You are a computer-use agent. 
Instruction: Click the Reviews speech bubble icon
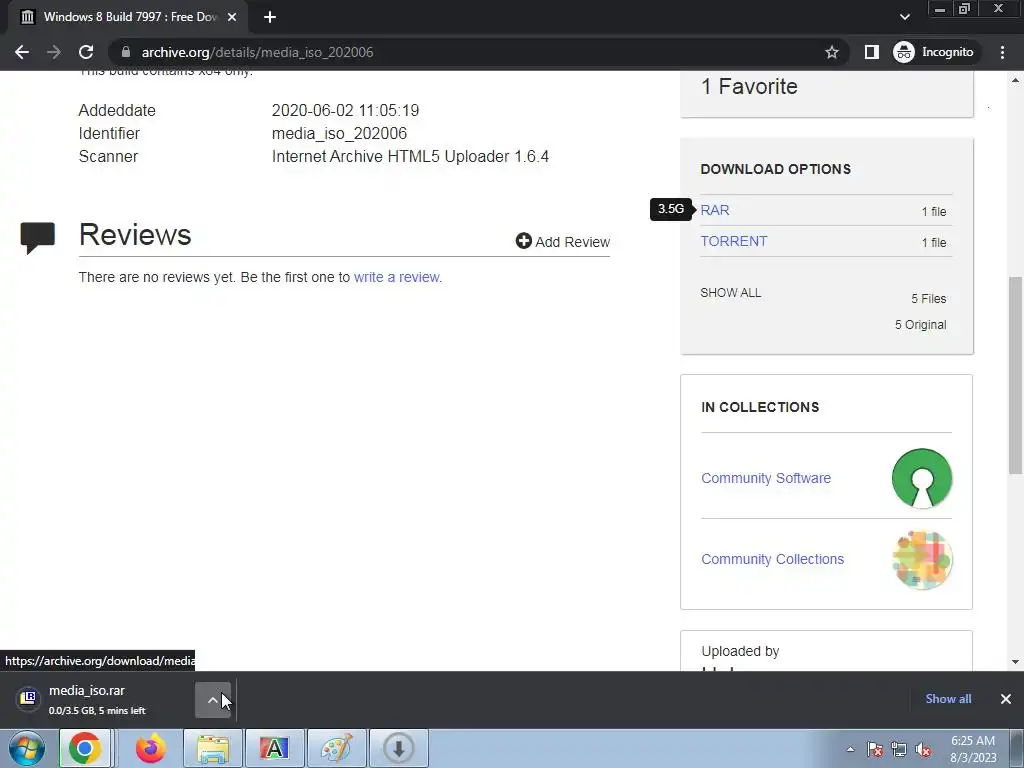pyautogui.click(x=38, y=238)
